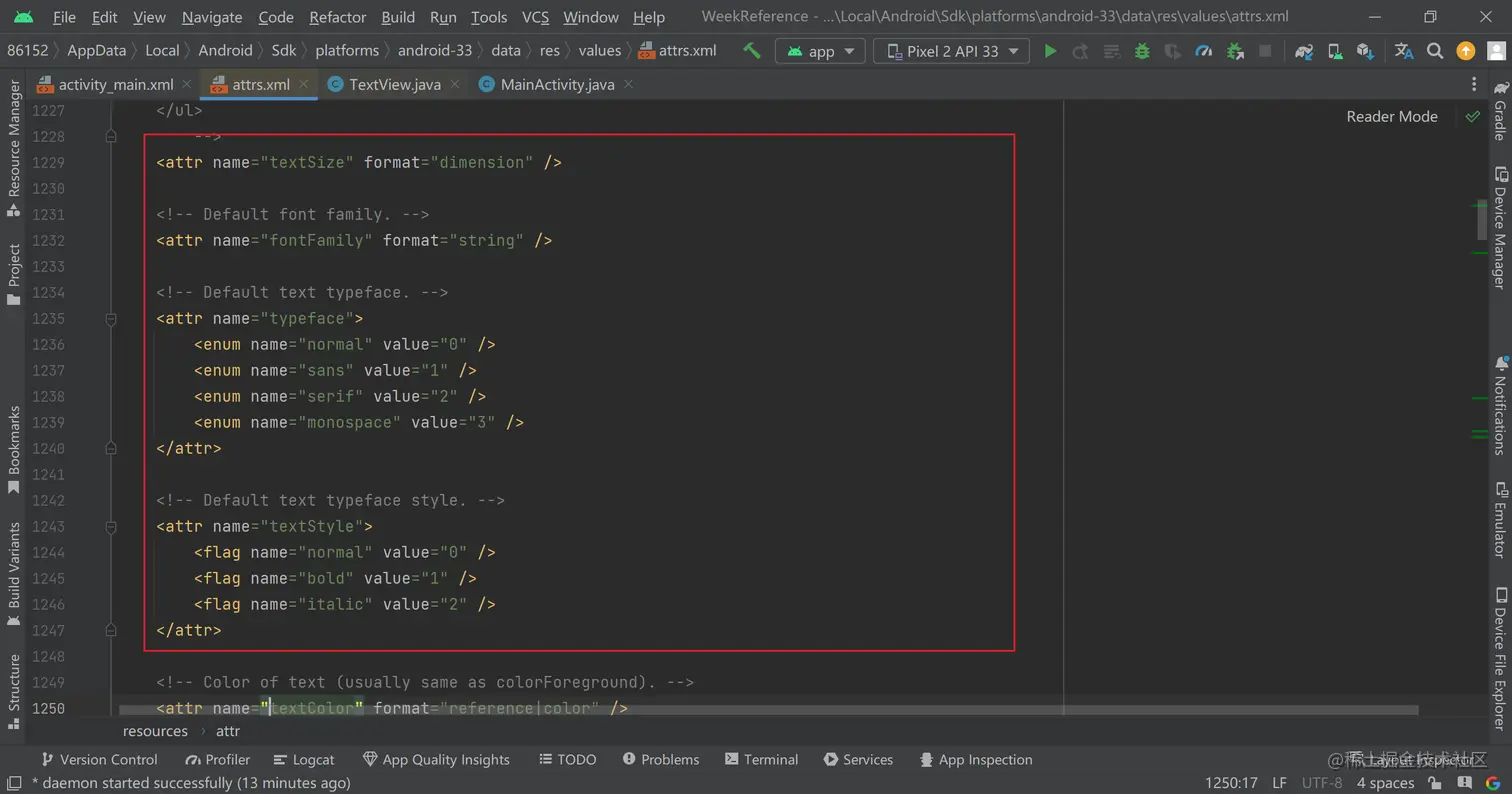Open SDK Manager cube icon in toolbar
This screenshot has height=794, width=1512.
coord(1365,51)
